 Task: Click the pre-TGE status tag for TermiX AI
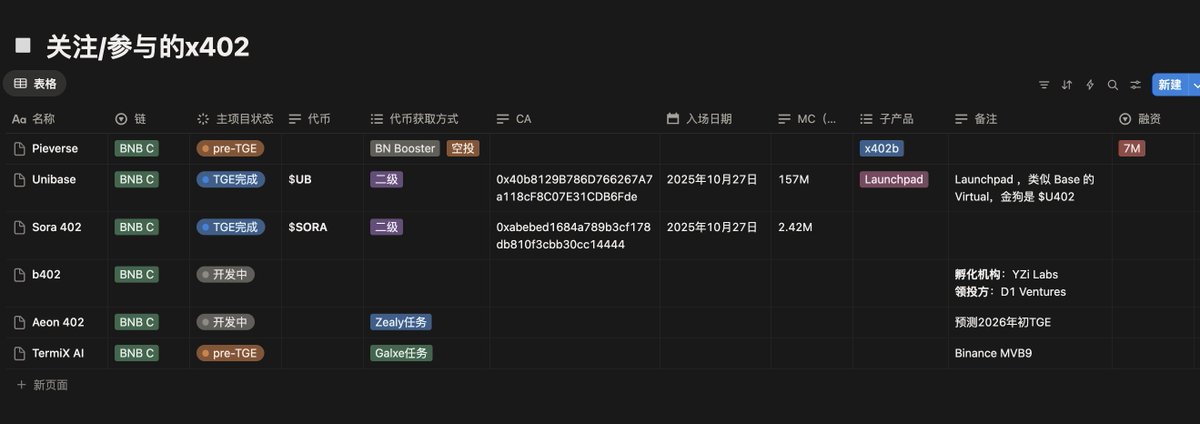pyautogui.click(x=230, y=353)
